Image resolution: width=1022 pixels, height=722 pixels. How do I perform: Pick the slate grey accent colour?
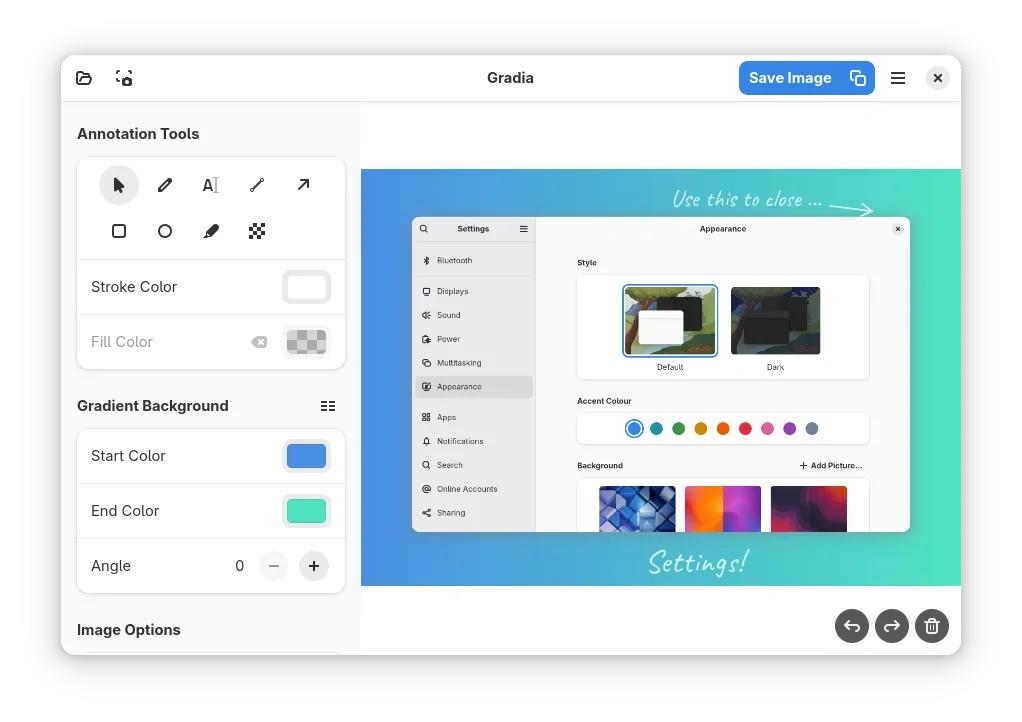[x=811, y=428]
